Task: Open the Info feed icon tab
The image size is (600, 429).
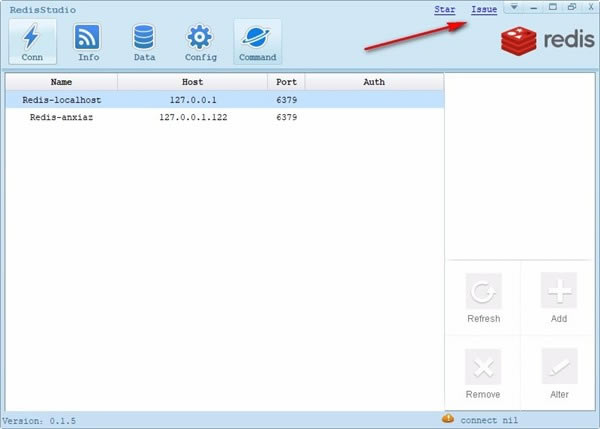Action: point(88,42)
